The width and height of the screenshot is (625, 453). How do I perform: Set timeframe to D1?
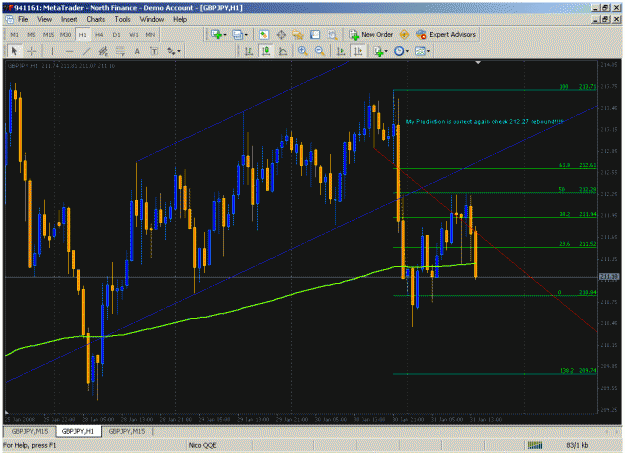click(116, 35)
